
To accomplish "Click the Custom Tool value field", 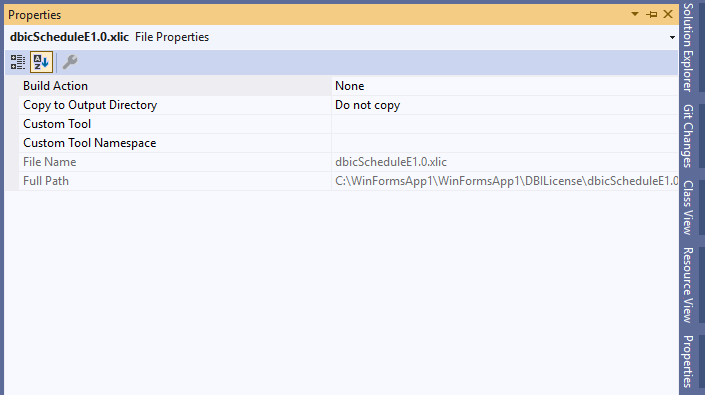I will pyautogui.click(x=505, y=124).
